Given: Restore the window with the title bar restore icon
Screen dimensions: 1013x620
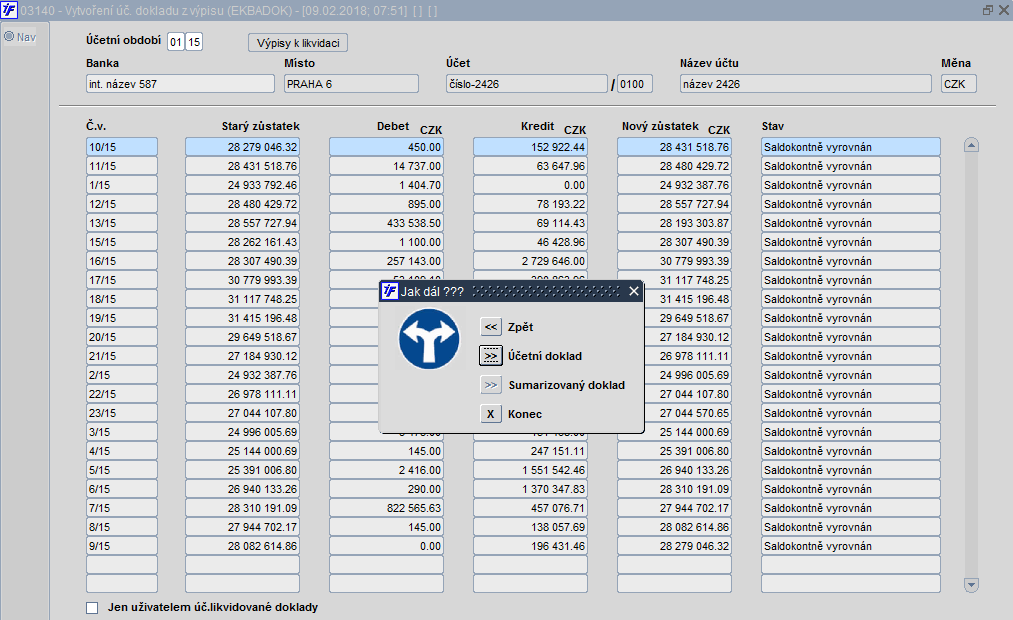Looking at the screenshot, I should (x=988, y=10).
